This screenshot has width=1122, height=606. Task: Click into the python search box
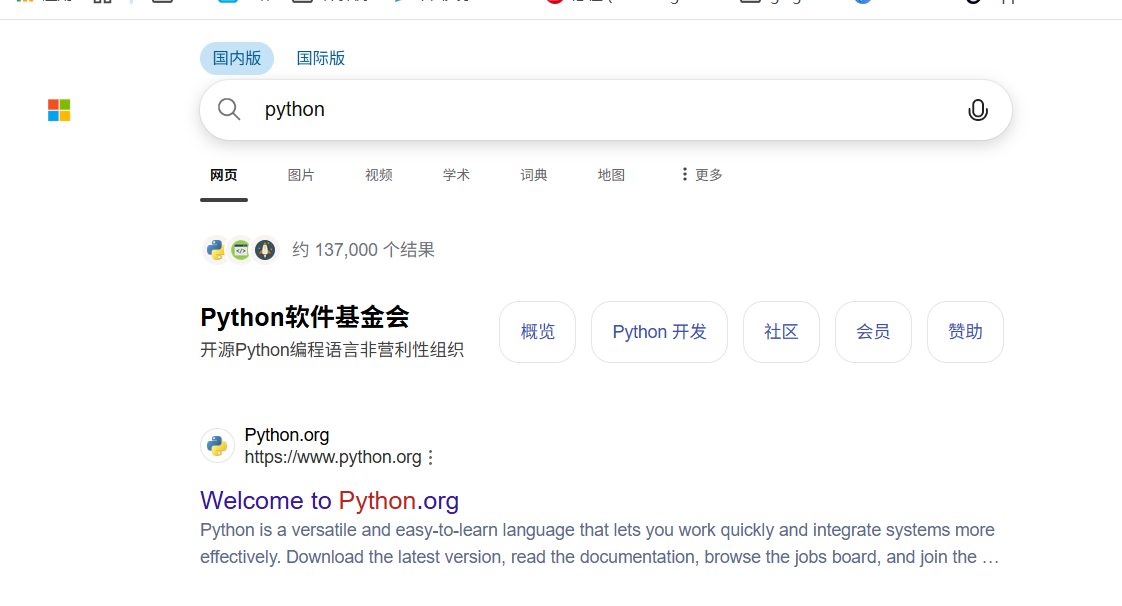[x=605, y=109]
